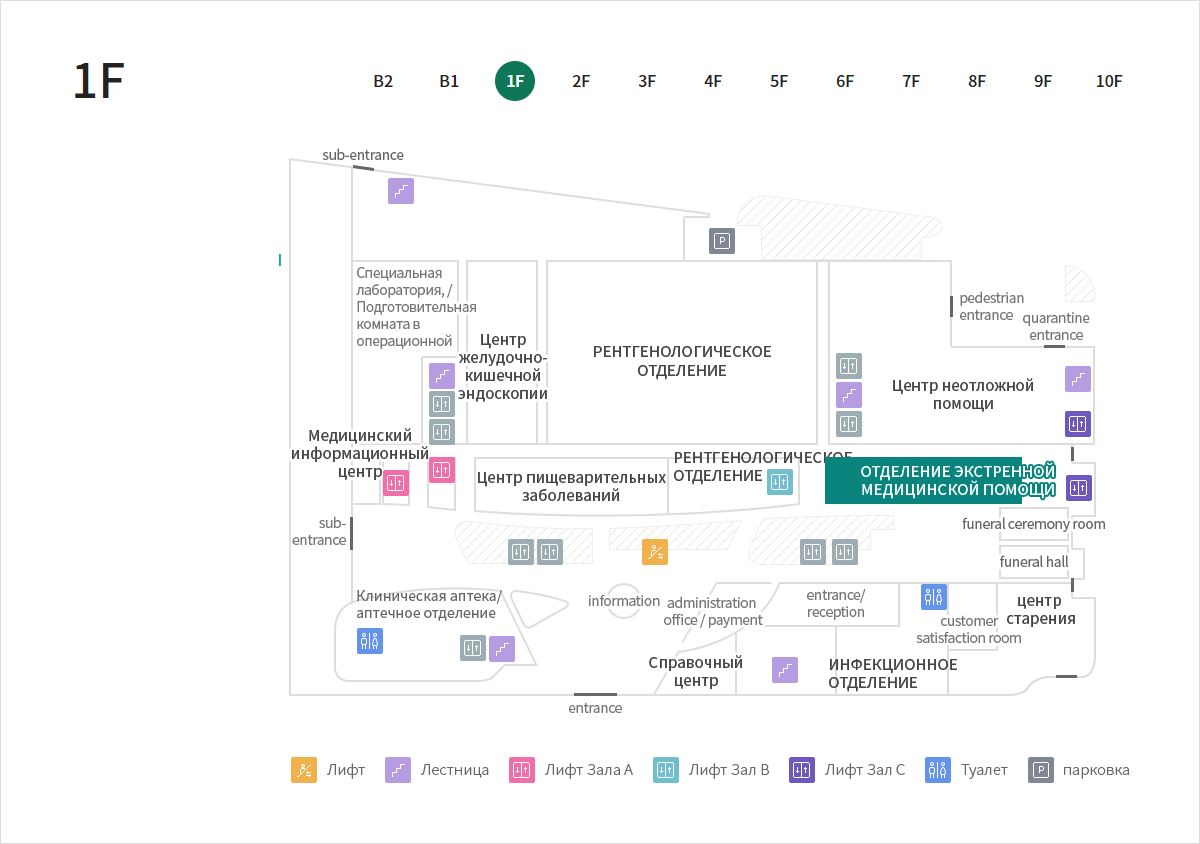Click stairs icon below quarantine entrance
The image size is (1200, 844).
1078,379
